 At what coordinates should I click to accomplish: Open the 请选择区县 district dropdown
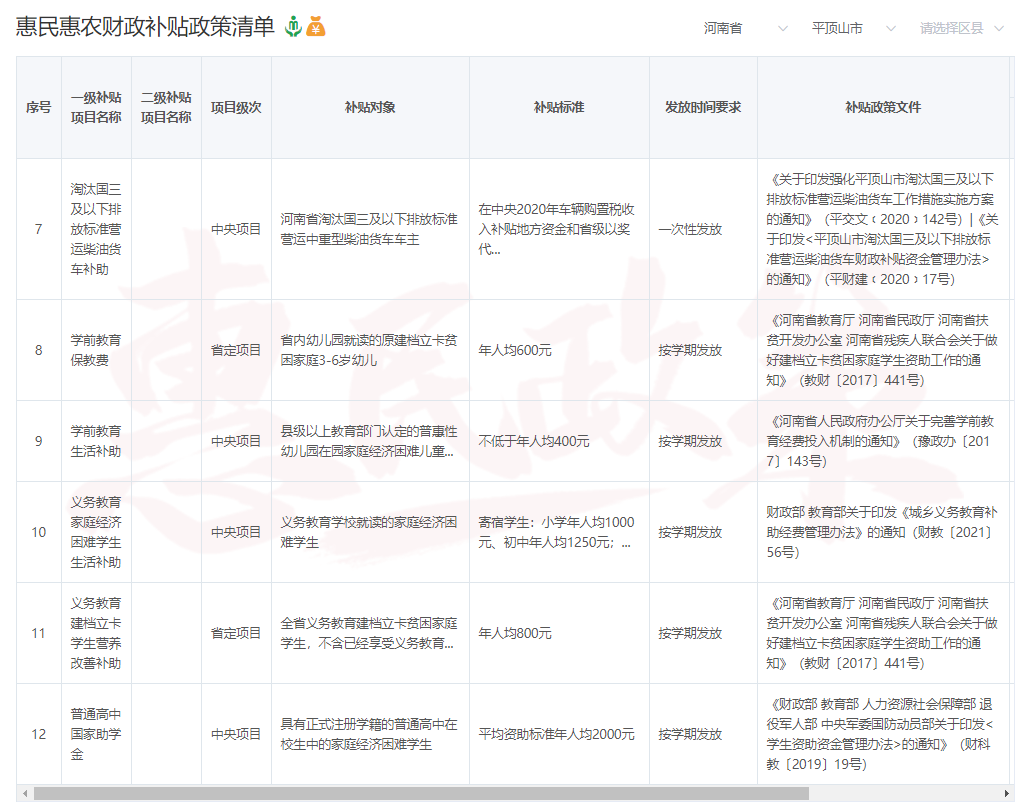tap(961, 28)
